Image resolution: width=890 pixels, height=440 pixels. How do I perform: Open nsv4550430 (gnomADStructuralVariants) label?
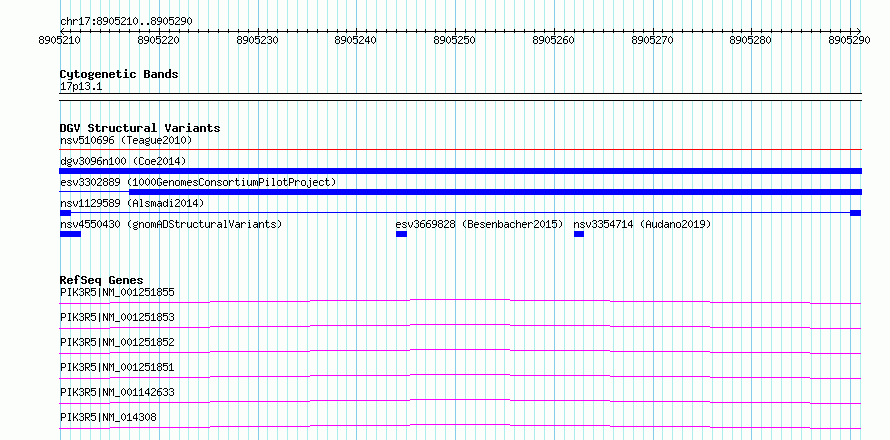pos(171,224)
